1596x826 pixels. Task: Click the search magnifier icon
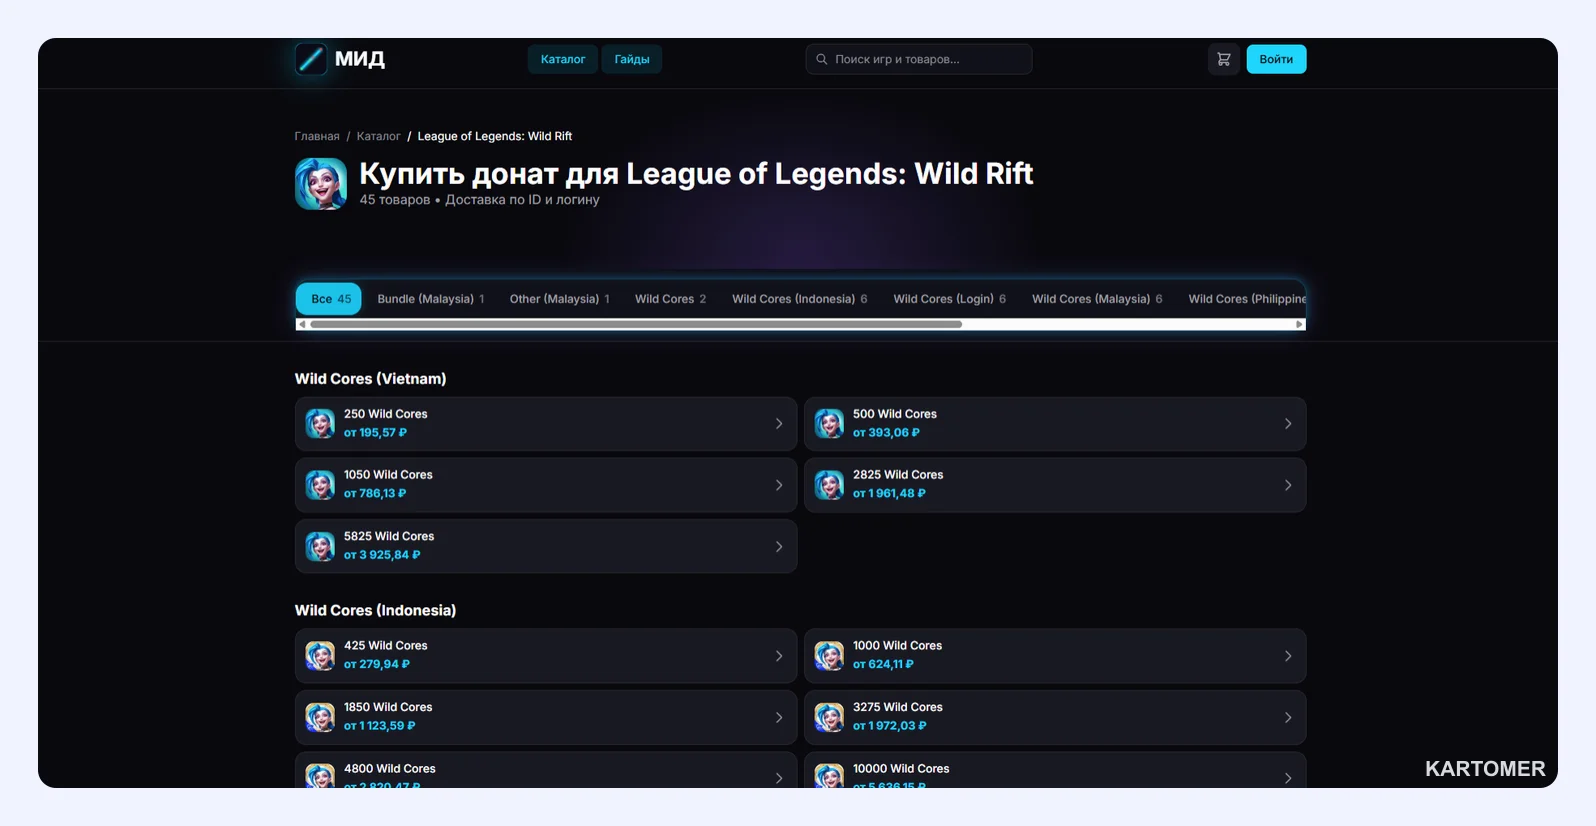coord(822,59)
